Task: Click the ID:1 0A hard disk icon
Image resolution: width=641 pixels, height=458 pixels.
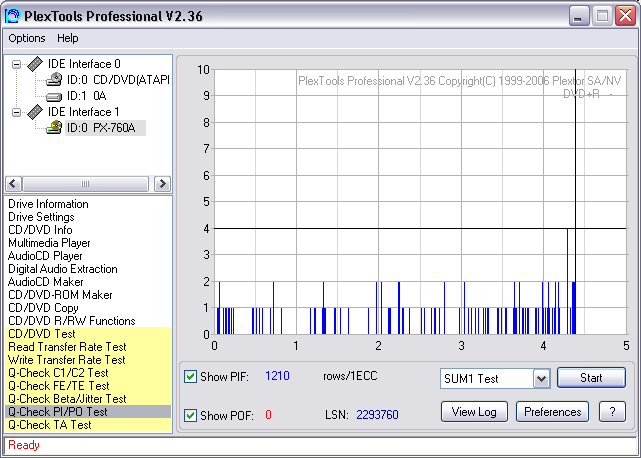Action: point(54,97)
